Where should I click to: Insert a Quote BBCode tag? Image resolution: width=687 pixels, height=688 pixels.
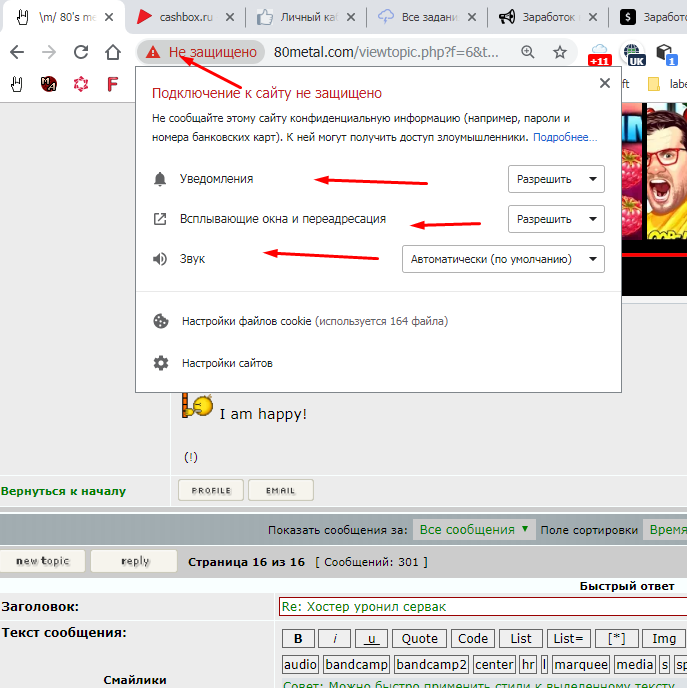419,638
